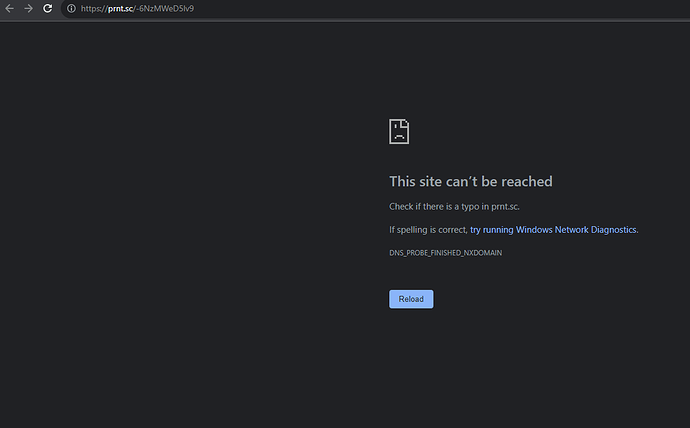The width and height of the screenshot is (690, 428).
Task: Open the Windows Network Diagnostics link
Action: (553, 229)
